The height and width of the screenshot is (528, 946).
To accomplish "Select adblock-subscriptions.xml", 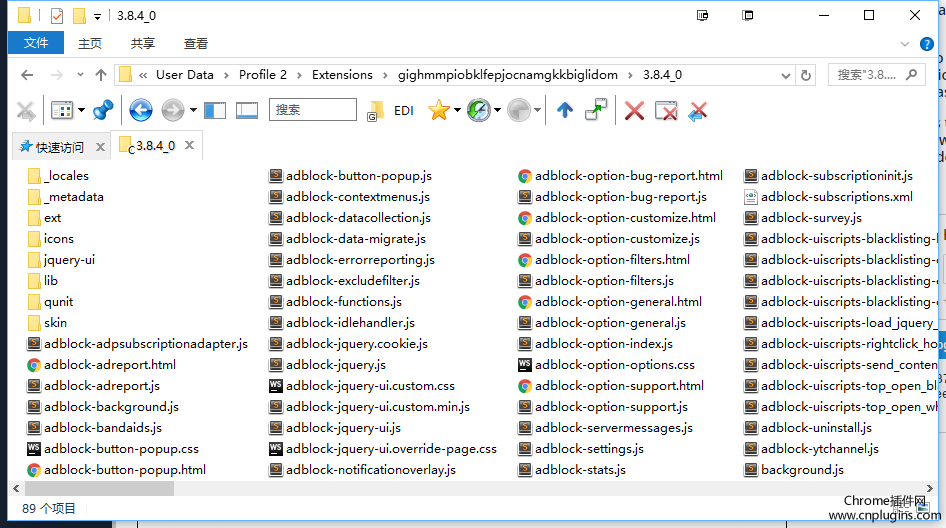I will (829, 197).
